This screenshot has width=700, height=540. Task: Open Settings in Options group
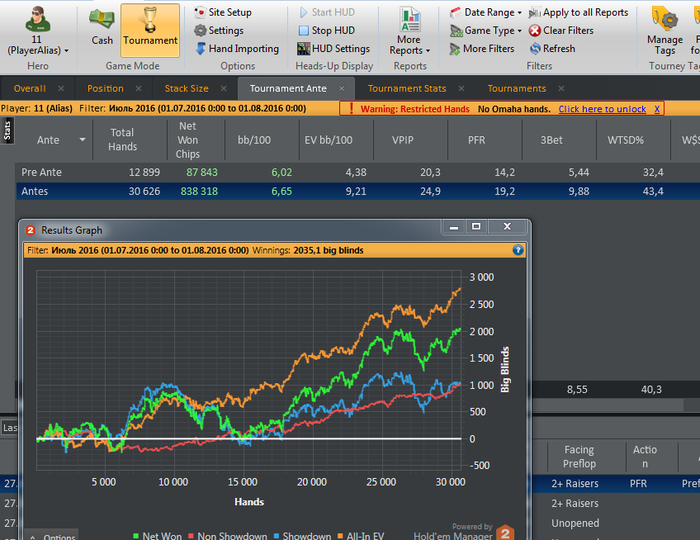pos(219,30)
